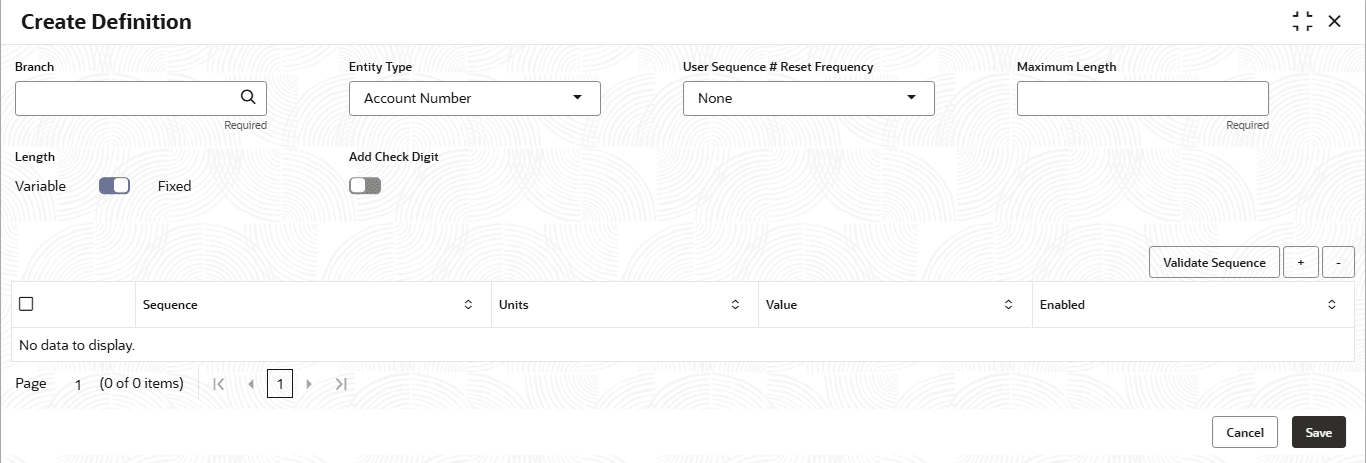Go to the first page of the table

coord(220,384)
